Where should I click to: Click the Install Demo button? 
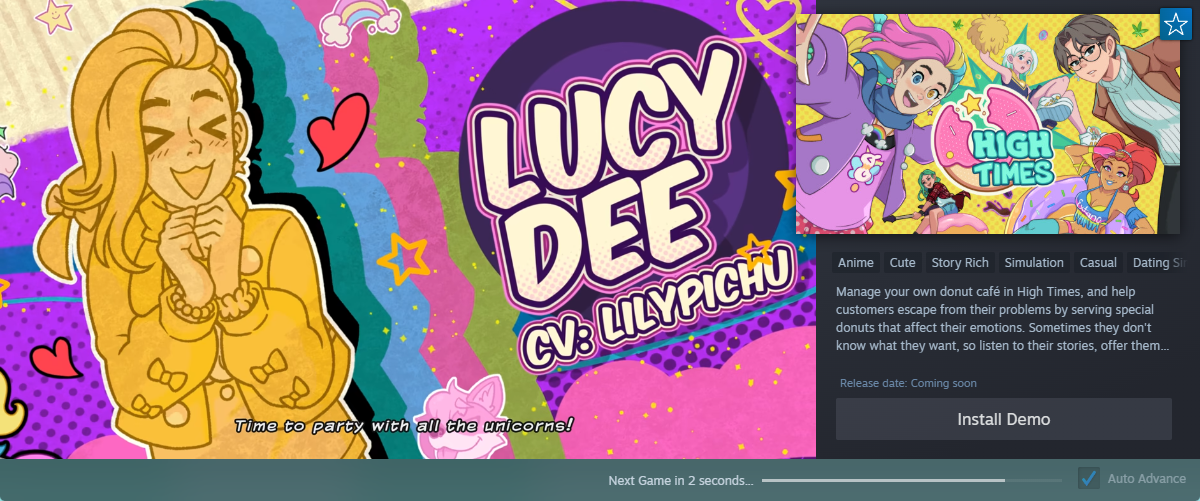[x=1003, y=419]
